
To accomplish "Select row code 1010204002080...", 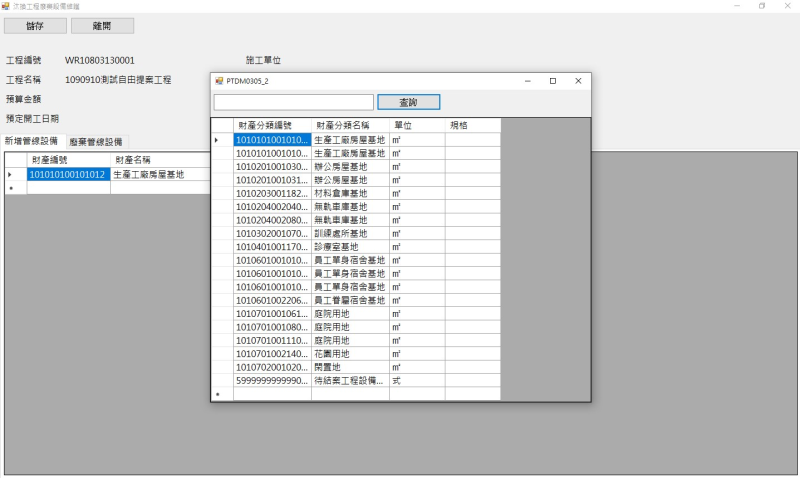I will [272, 220].
